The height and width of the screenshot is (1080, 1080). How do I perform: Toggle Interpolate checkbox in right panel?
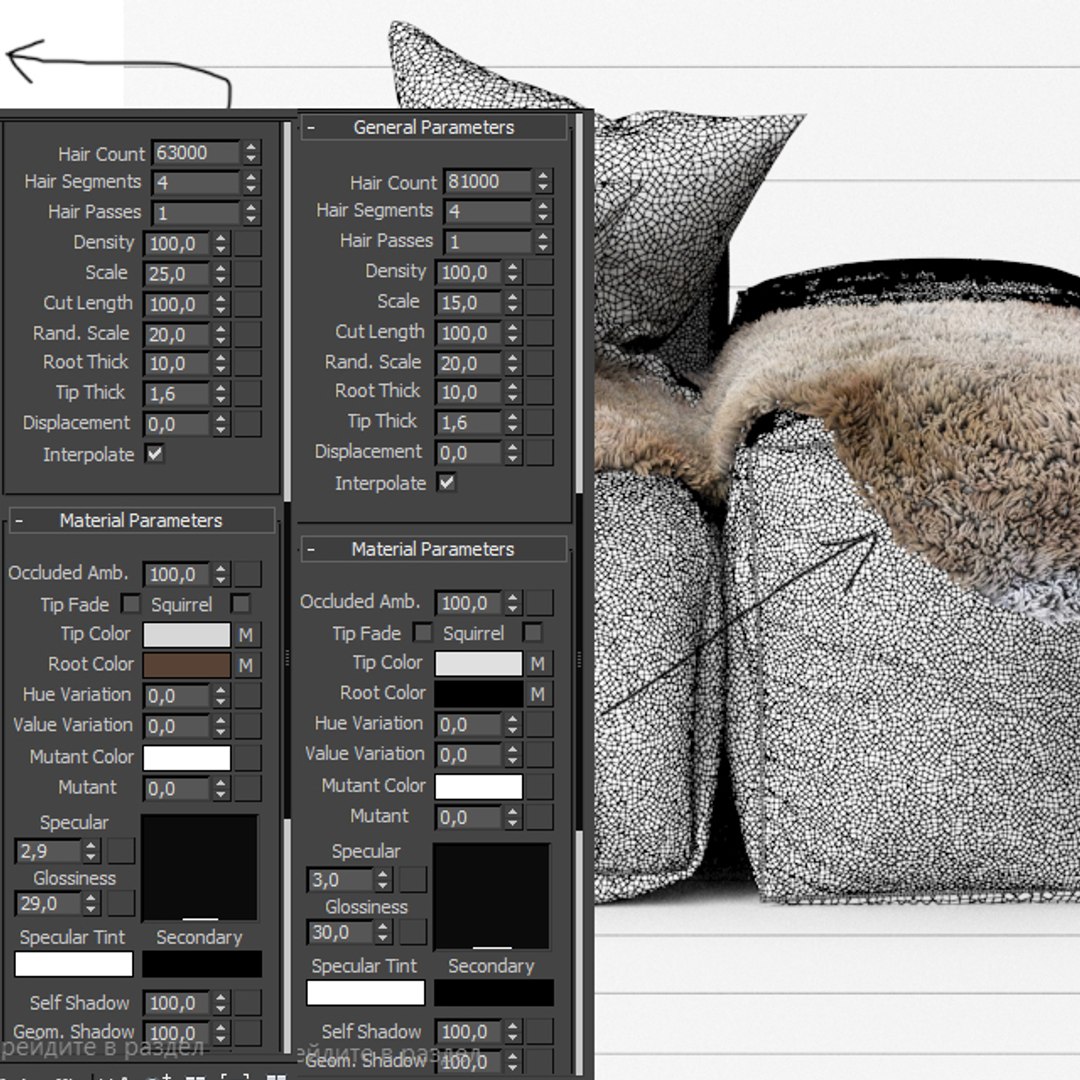point(446,482)
